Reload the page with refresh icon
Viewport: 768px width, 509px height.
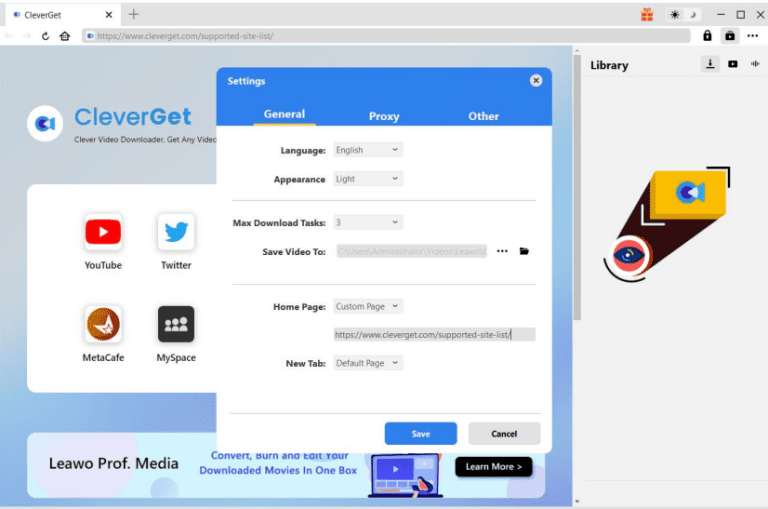point(46,35)
